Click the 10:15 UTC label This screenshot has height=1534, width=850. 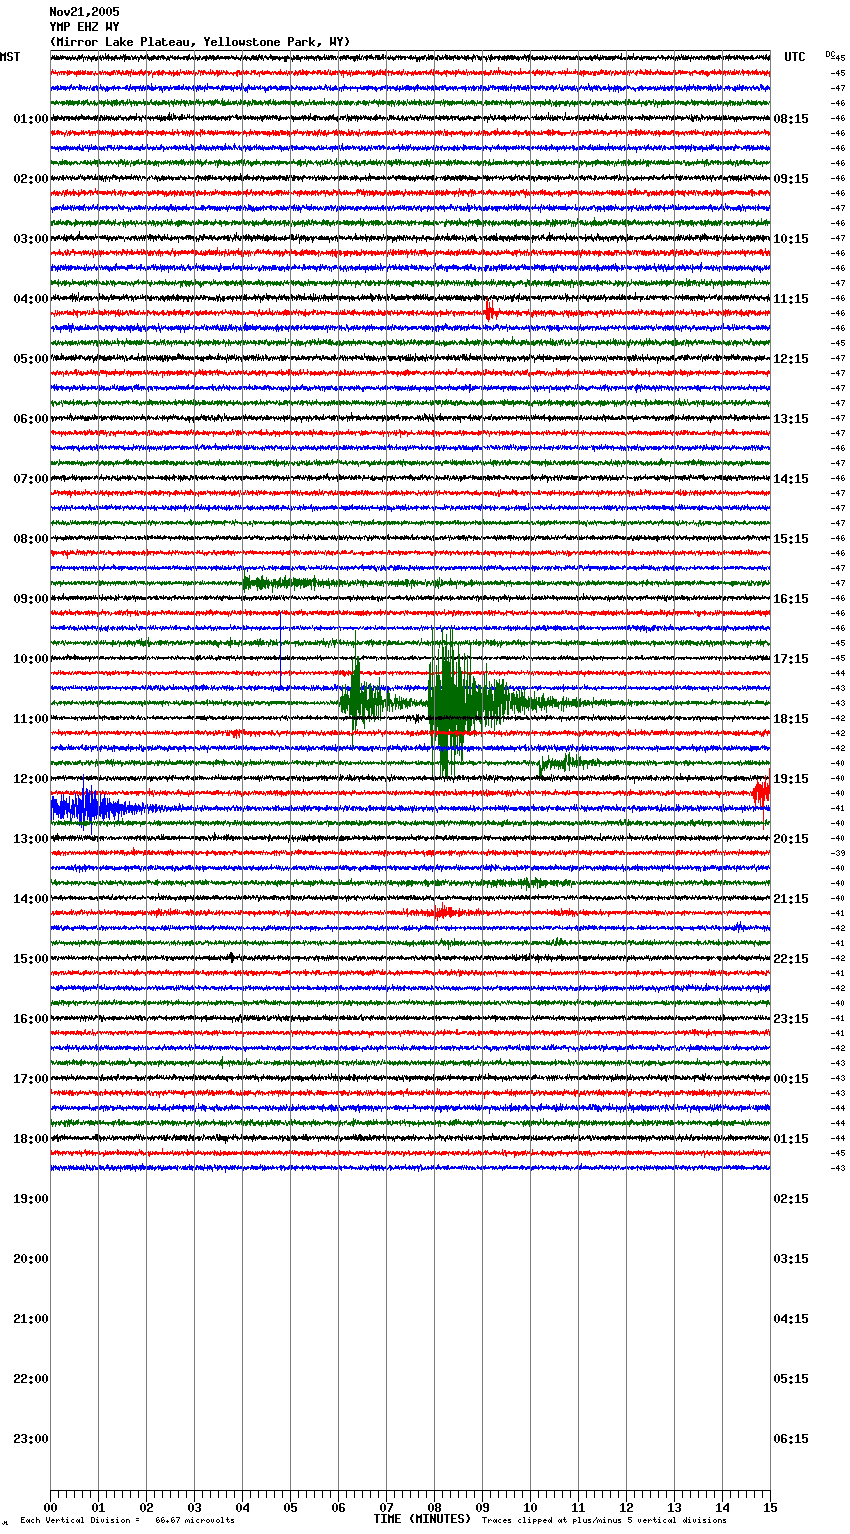tap(791, 239)
